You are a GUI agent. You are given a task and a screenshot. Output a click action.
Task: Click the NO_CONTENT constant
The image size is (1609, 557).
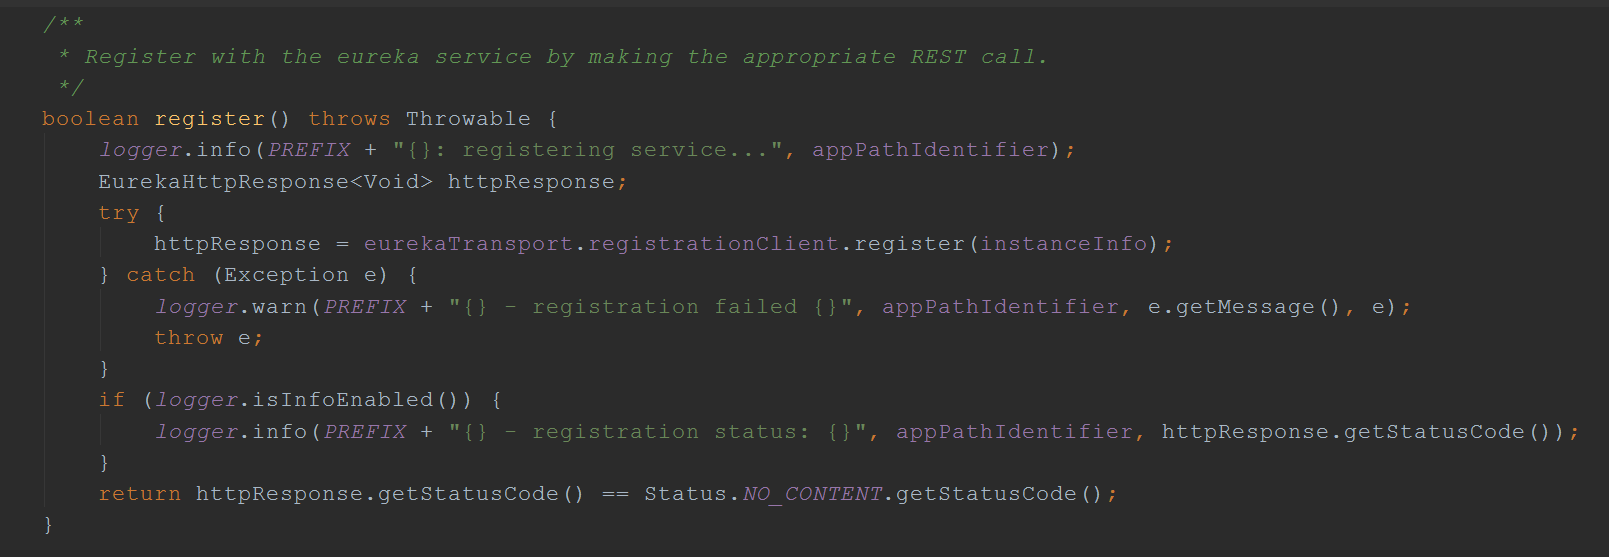[812, 494]
